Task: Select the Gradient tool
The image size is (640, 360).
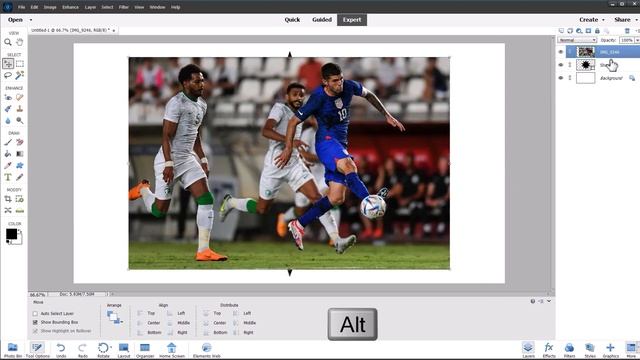Action: click(20, 154)
